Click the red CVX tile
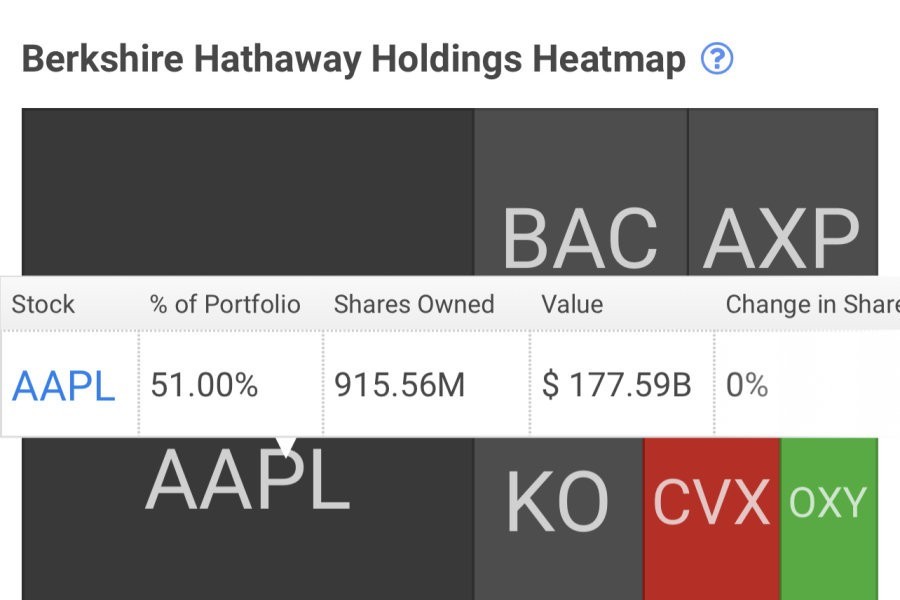Image resolution: width=900 pixels, height=600 pixels. point(711,502)
